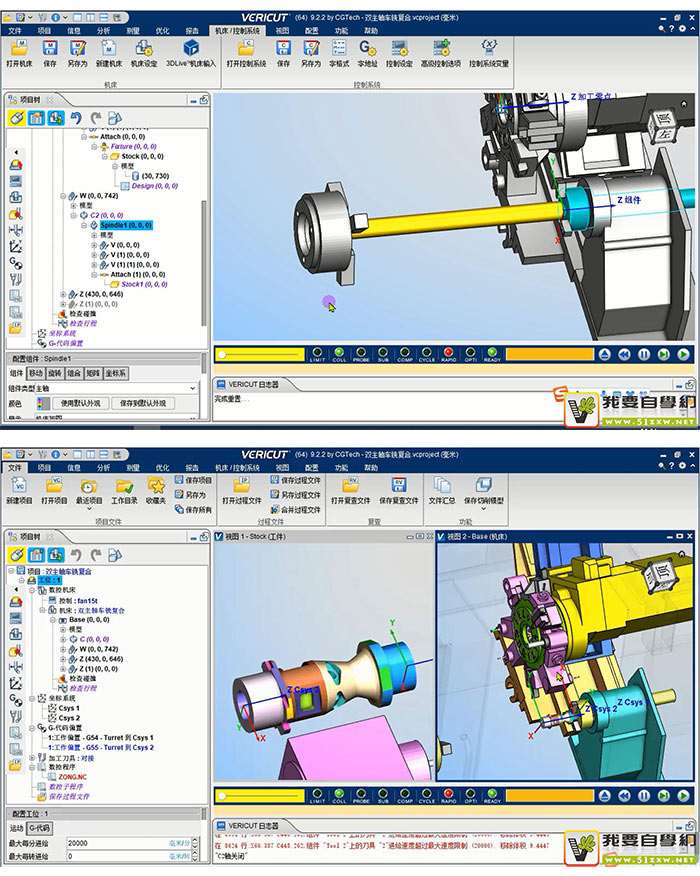
Task: Open 优化 menu tab in upper window
Action: (x=163, y=31)
